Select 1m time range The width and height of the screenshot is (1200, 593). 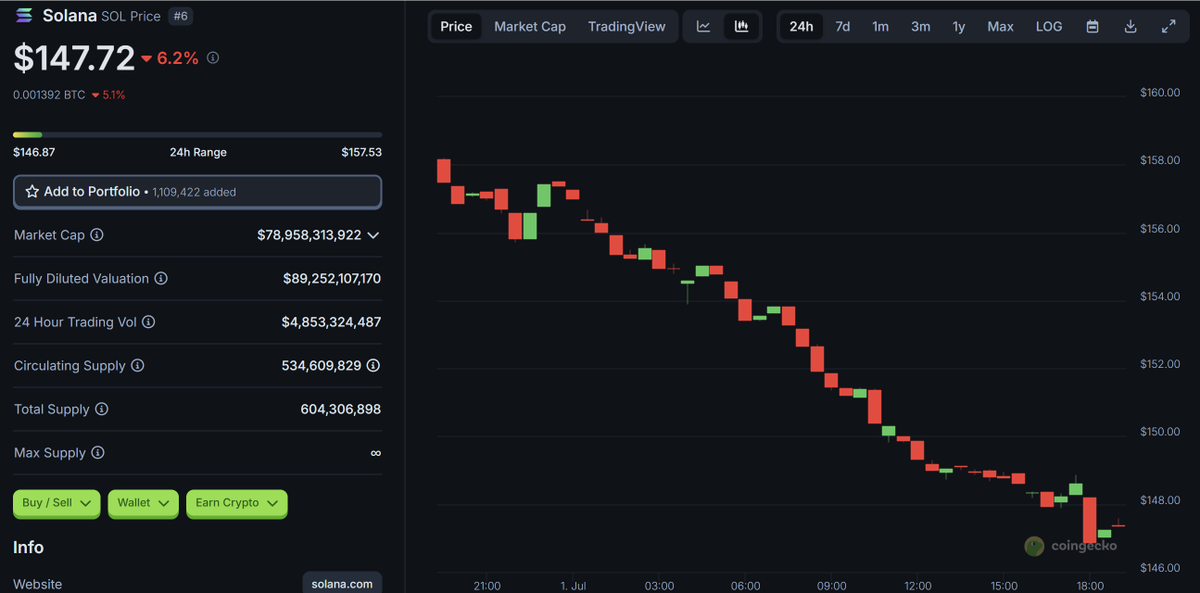click(880, 27)
